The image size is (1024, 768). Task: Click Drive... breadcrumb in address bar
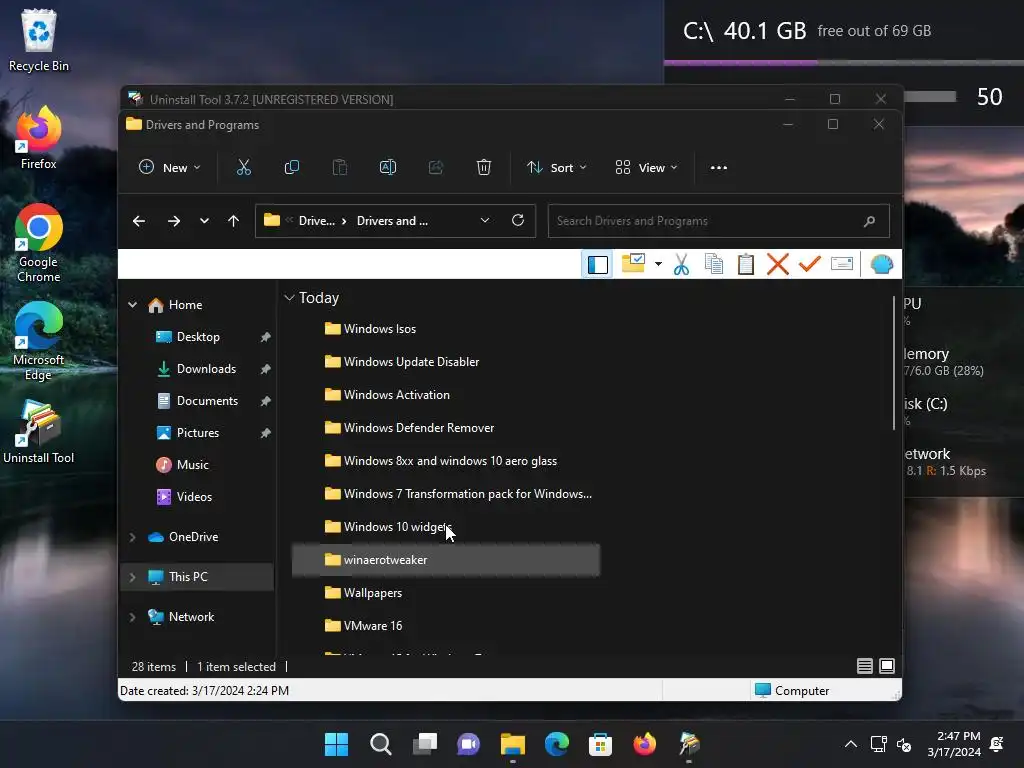317,221
